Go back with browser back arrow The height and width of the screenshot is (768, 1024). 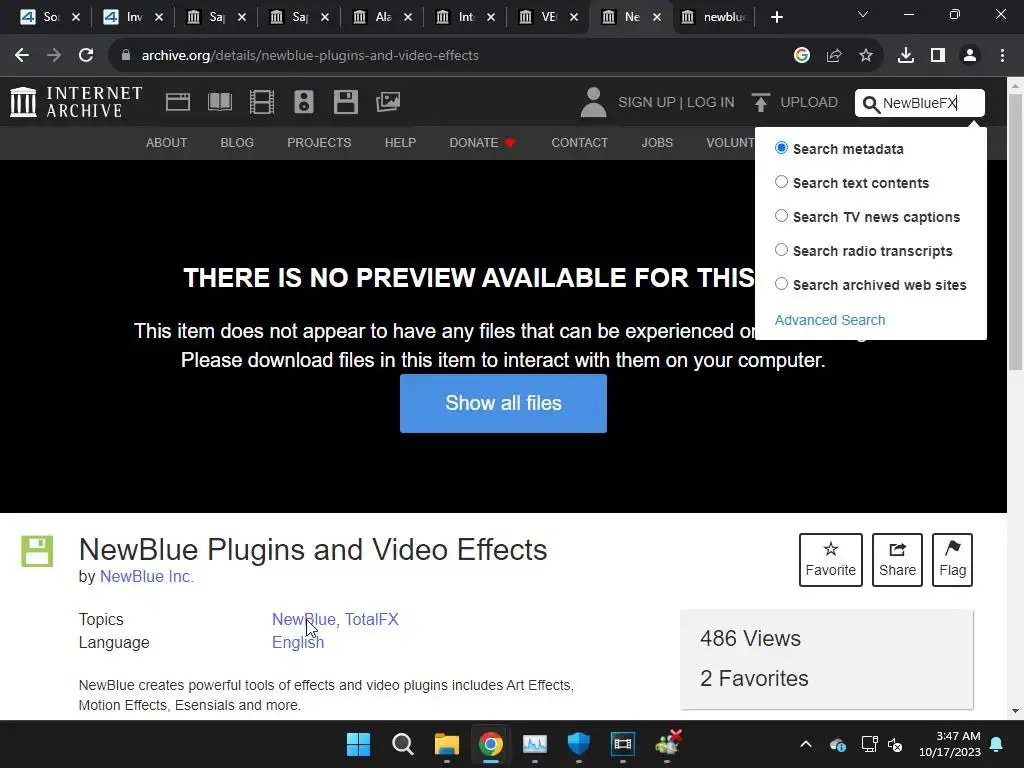(x=22, y=56)
